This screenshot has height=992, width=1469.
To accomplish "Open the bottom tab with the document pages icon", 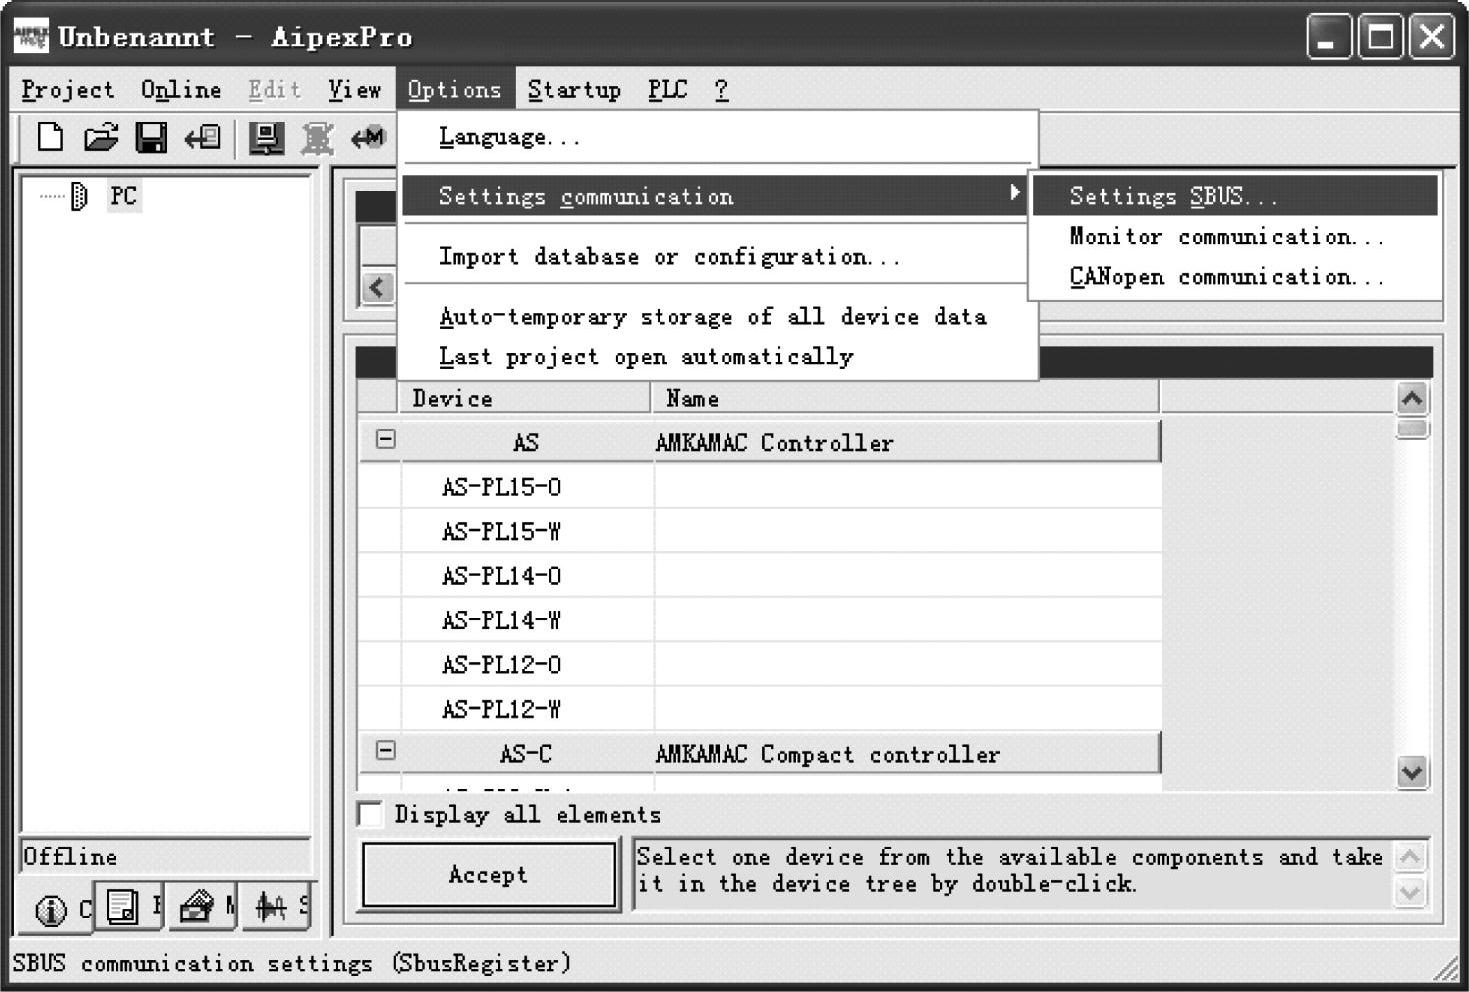I will (123, 906).
